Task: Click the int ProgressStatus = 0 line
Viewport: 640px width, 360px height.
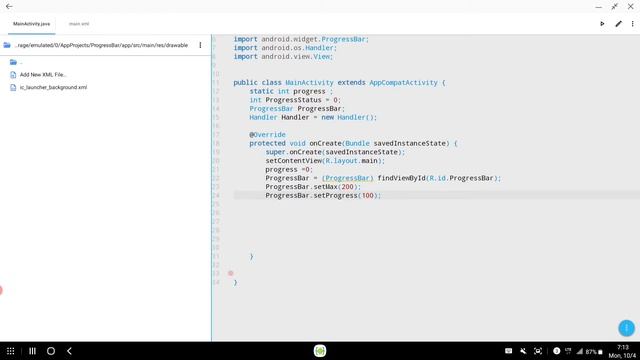Action: [295, 100]
